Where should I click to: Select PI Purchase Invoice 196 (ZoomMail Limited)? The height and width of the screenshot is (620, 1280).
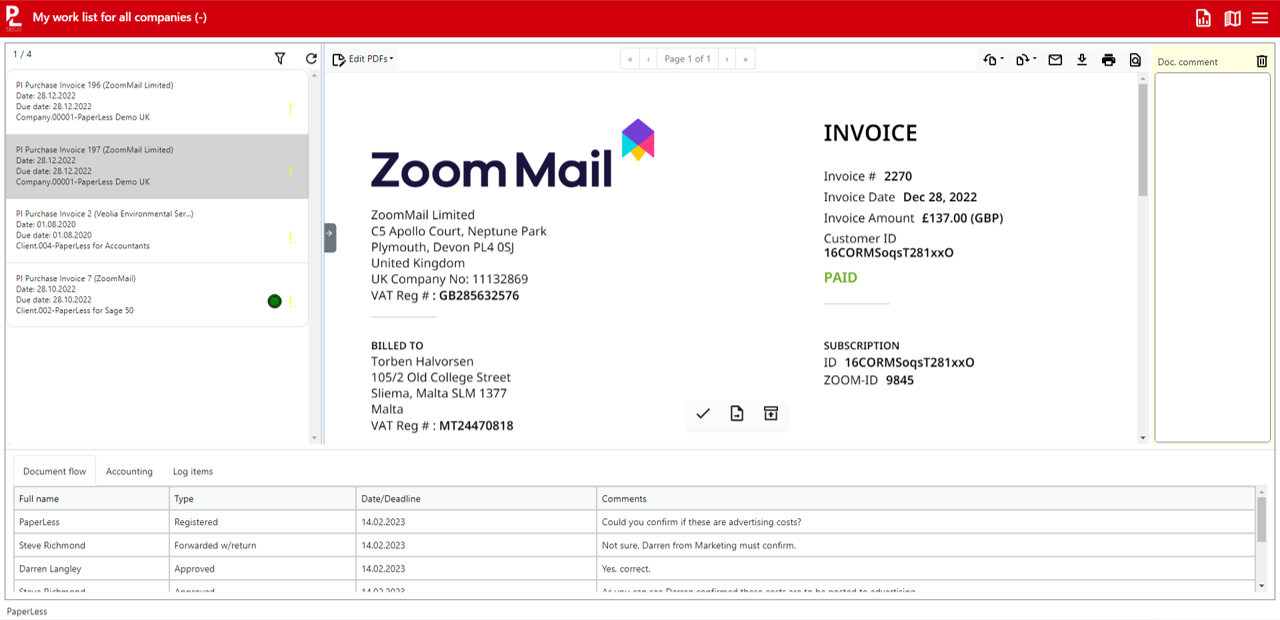pyautogui.click(x=157, y=102)
